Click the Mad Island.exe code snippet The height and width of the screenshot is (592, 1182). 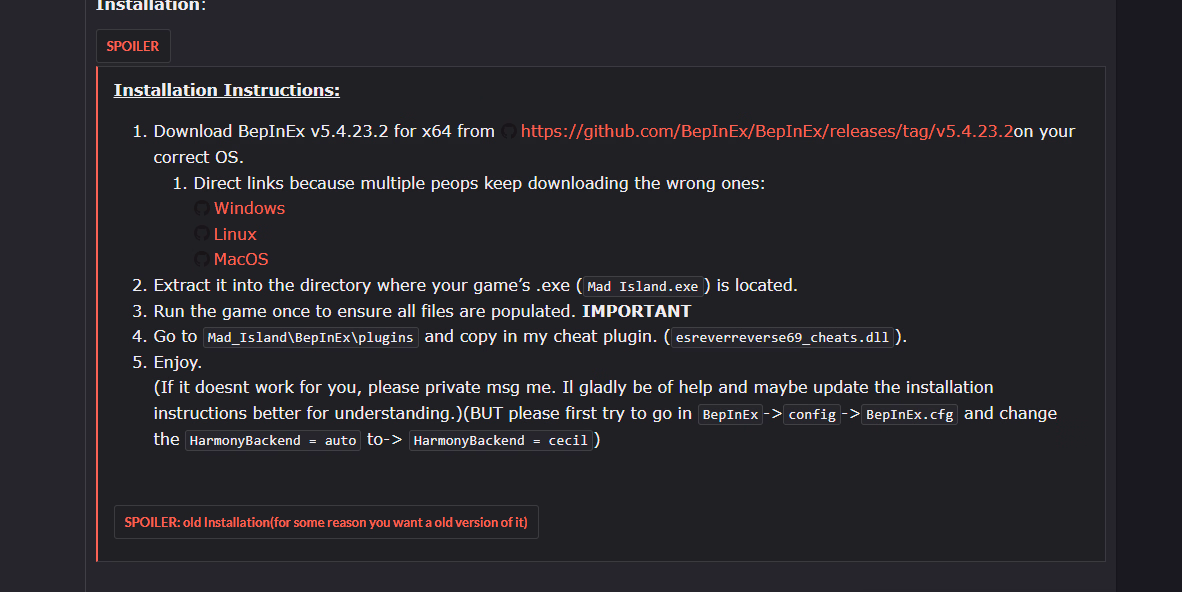coord(643,287)
